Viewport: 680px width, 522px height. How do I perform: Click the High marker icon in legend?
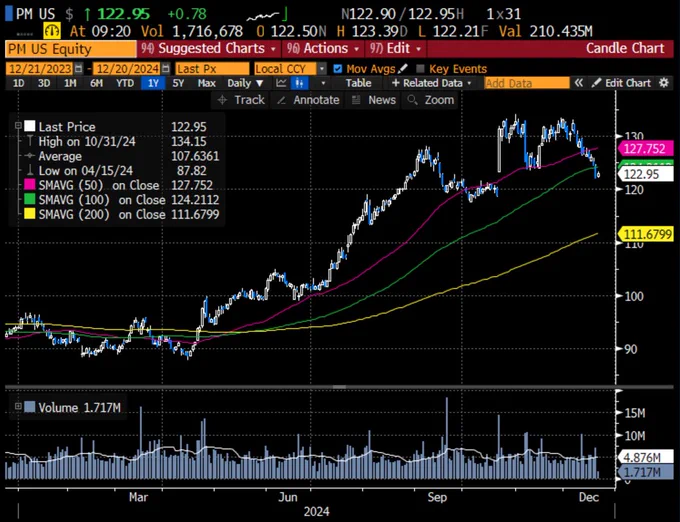point(30,141)
